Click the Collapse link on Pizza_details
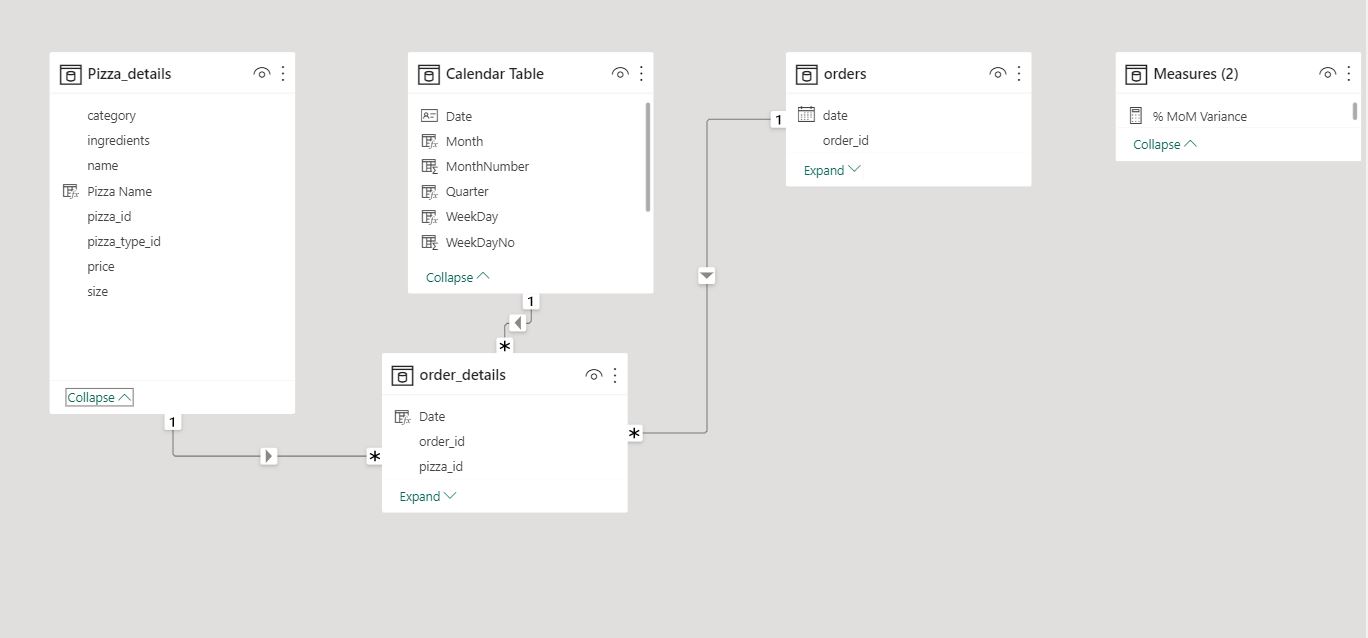Screen dimensions: 1368x638 (x=97, y=396)
